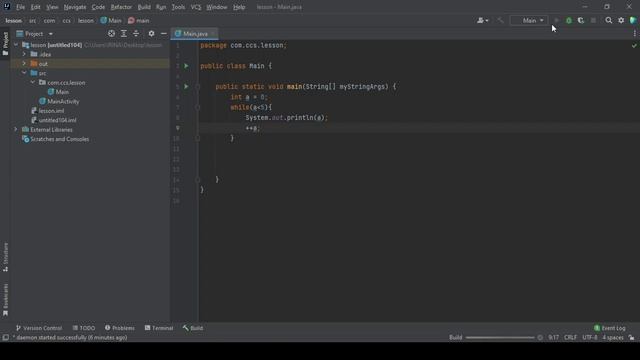The height and width of the screenshot is (360, 640).
Task: Click fold marker on the while line
Action: tap(198, 107)
